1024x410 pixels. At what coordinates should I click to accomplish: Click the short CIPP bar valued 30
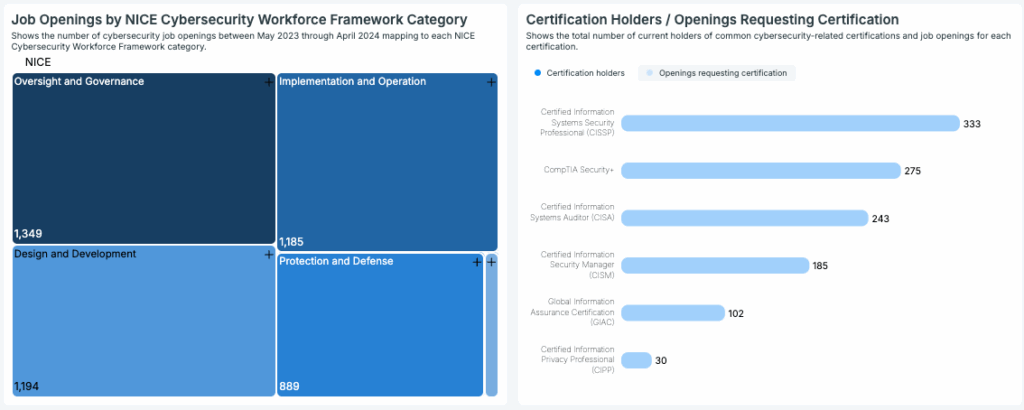pyautogui.click(x=636, y=360)
